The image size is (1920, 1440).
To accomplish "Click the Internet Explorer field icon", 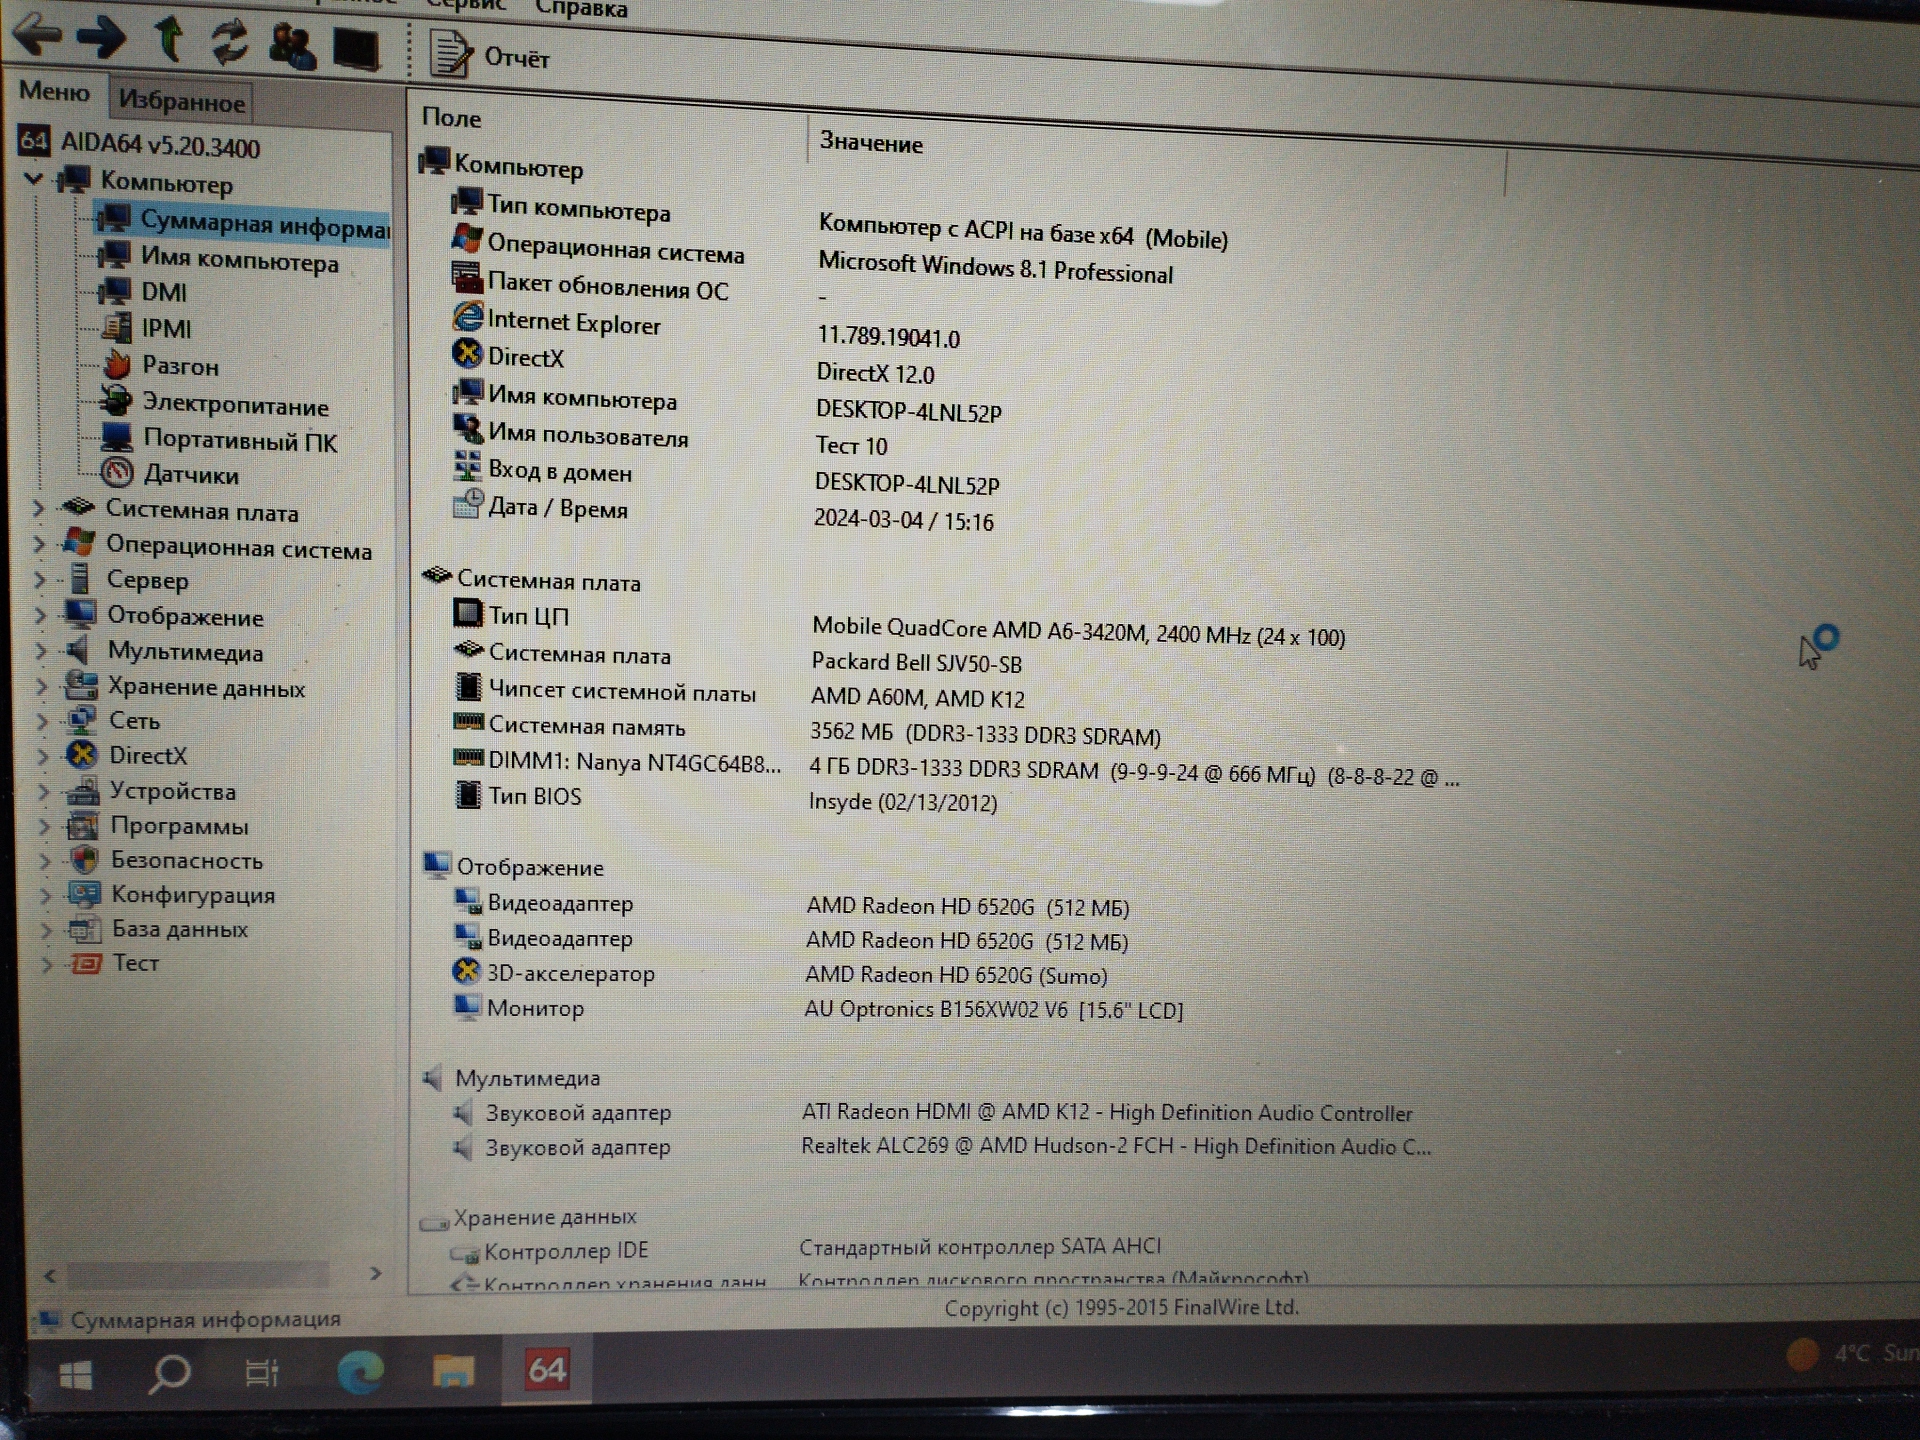I will point(467,317).
